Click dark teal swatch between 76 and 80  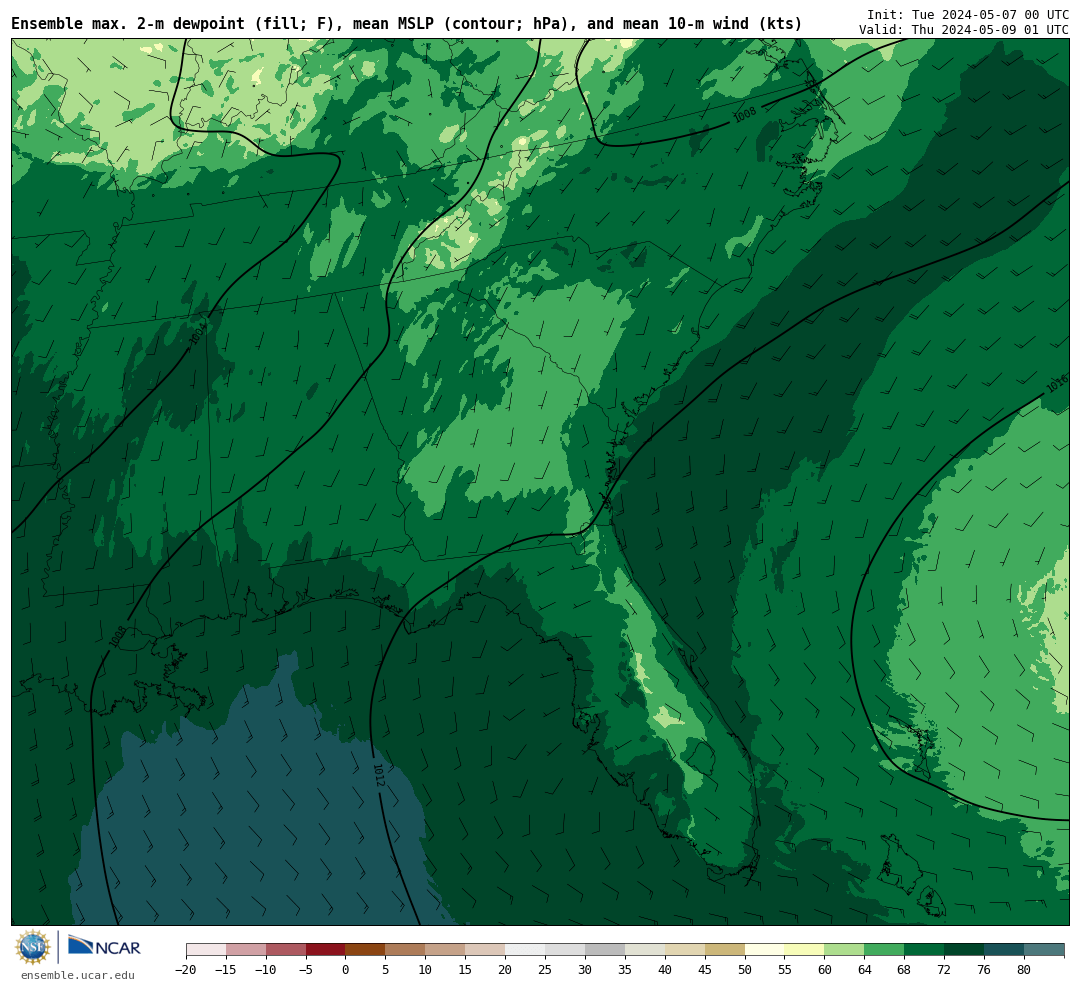(x=1005, y=950)
